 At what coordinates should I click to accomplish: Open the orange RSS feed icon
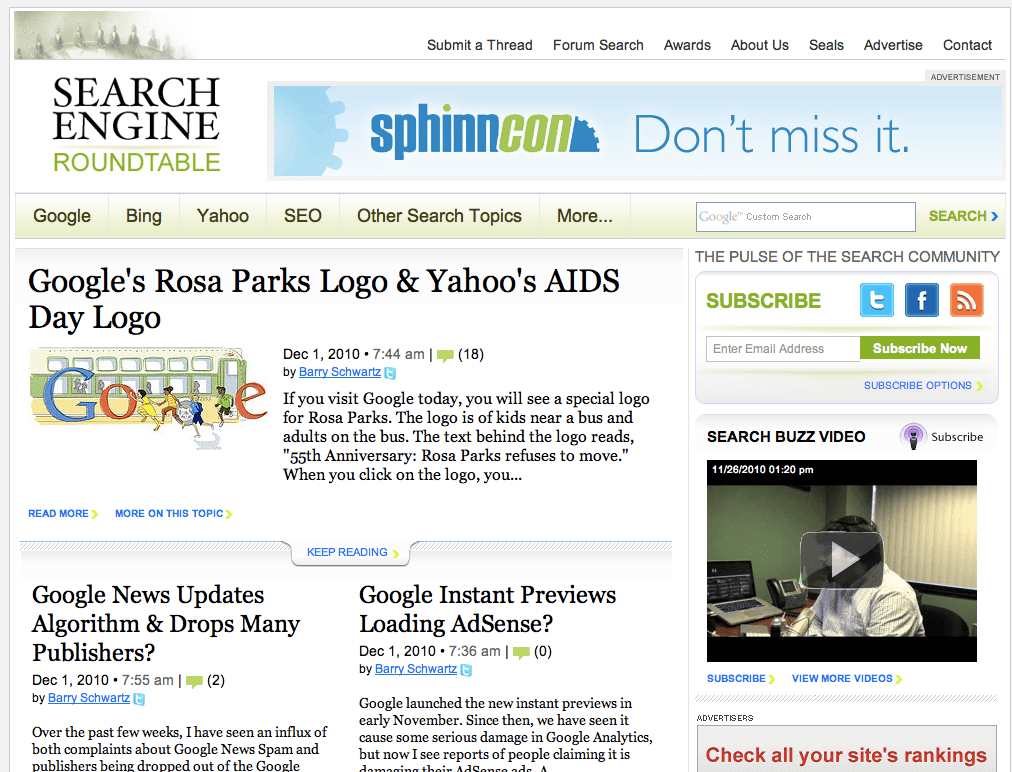966,300
